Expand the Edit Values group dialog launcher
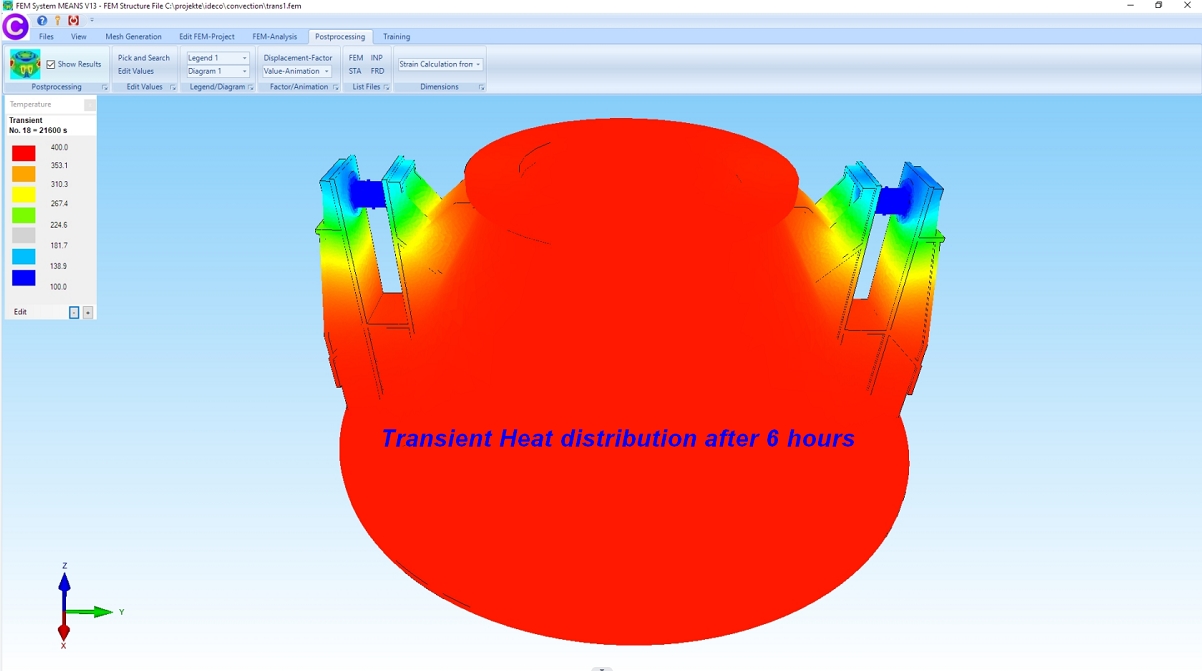The height and width of the screenshot is (671, 1202). point(172,88)
